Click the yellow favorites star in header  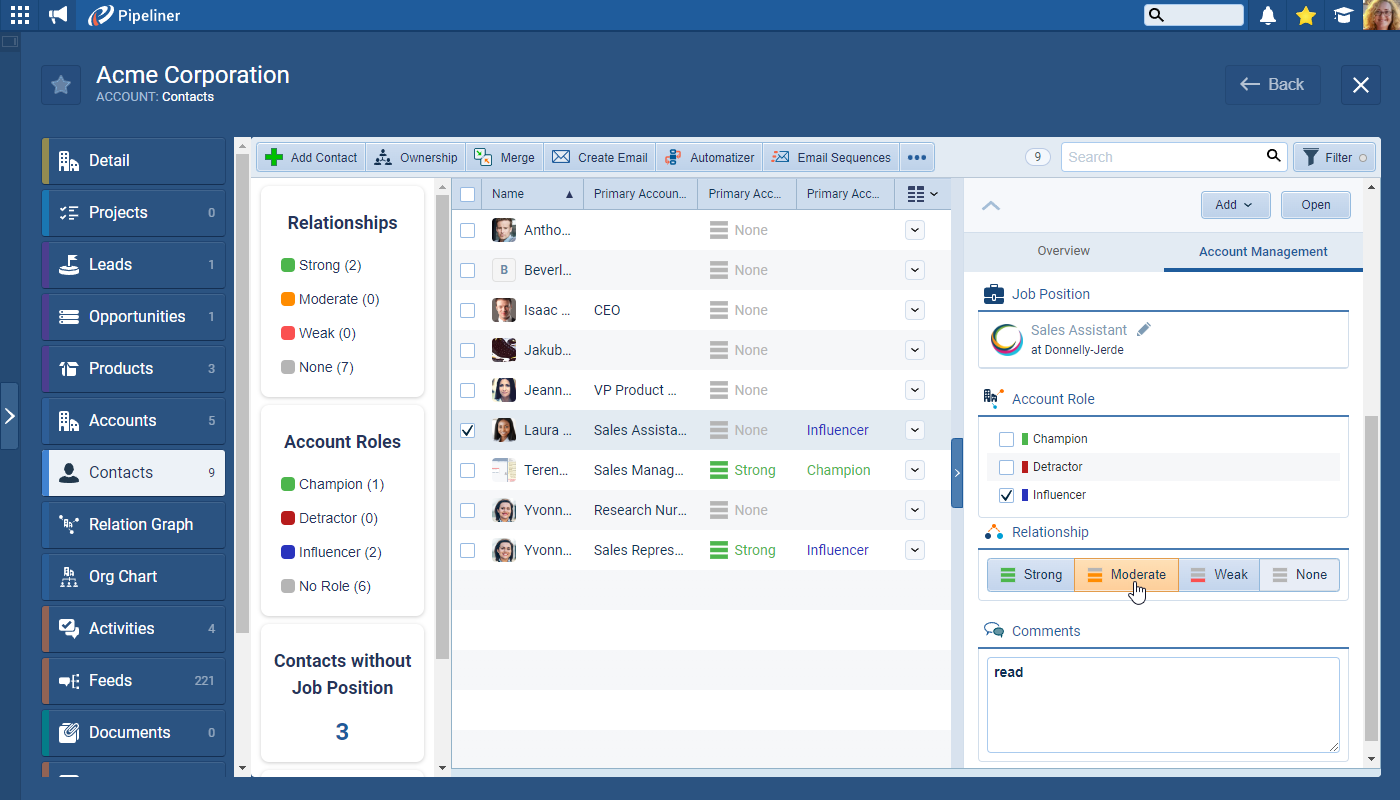tap(1305, 15)
